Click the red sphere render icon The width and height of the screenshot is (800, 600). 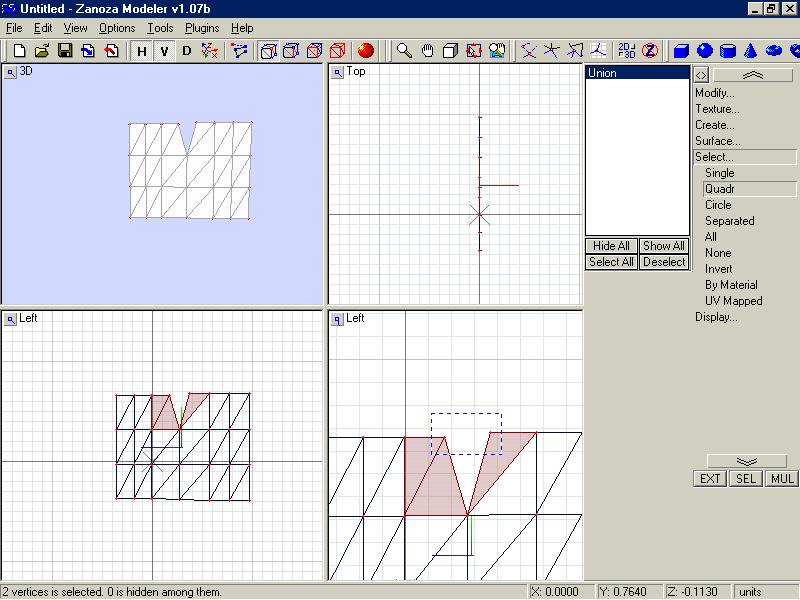tap(366, 51)
